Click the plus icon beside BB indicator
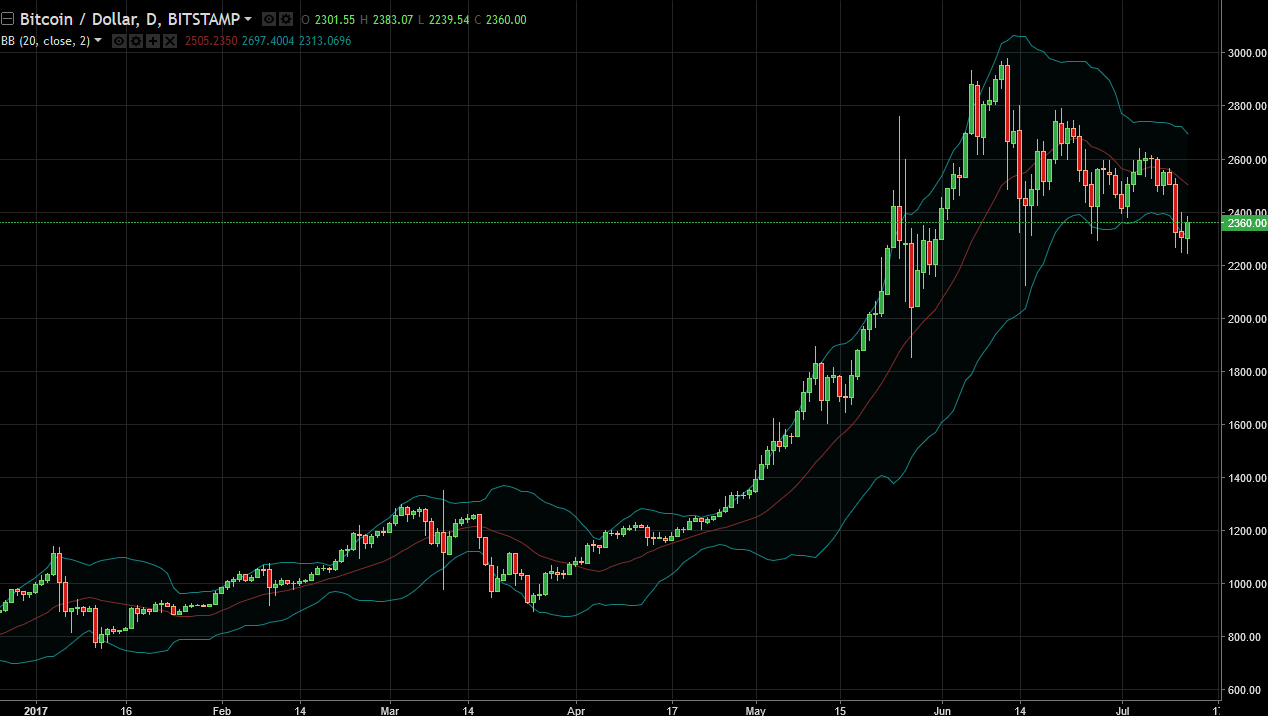 click(x=152, y=41)
